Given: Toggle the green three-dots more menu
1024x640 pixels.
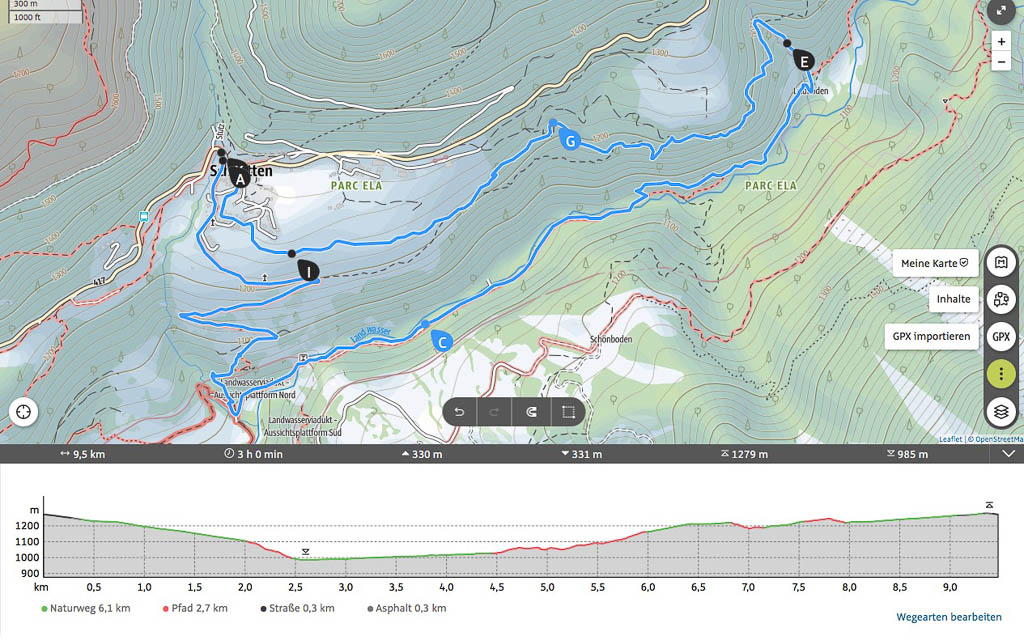Looking at the screenshot, I should coord(1001,373).
